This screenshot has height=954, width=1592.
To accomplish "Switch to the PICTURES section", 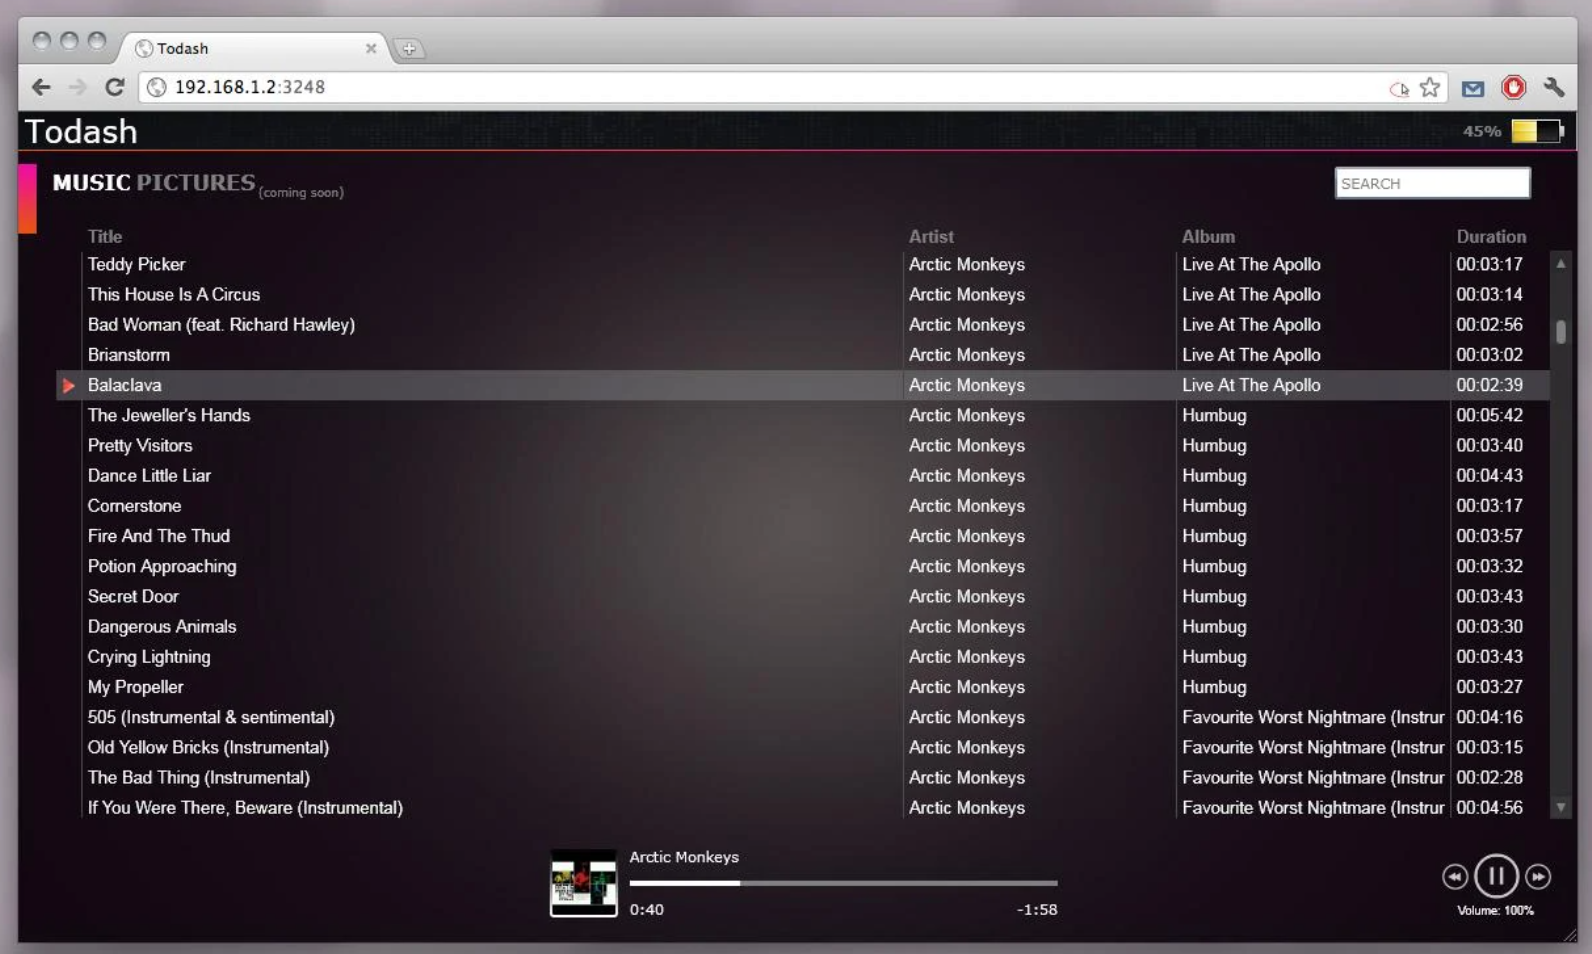I will pos(196,182).
